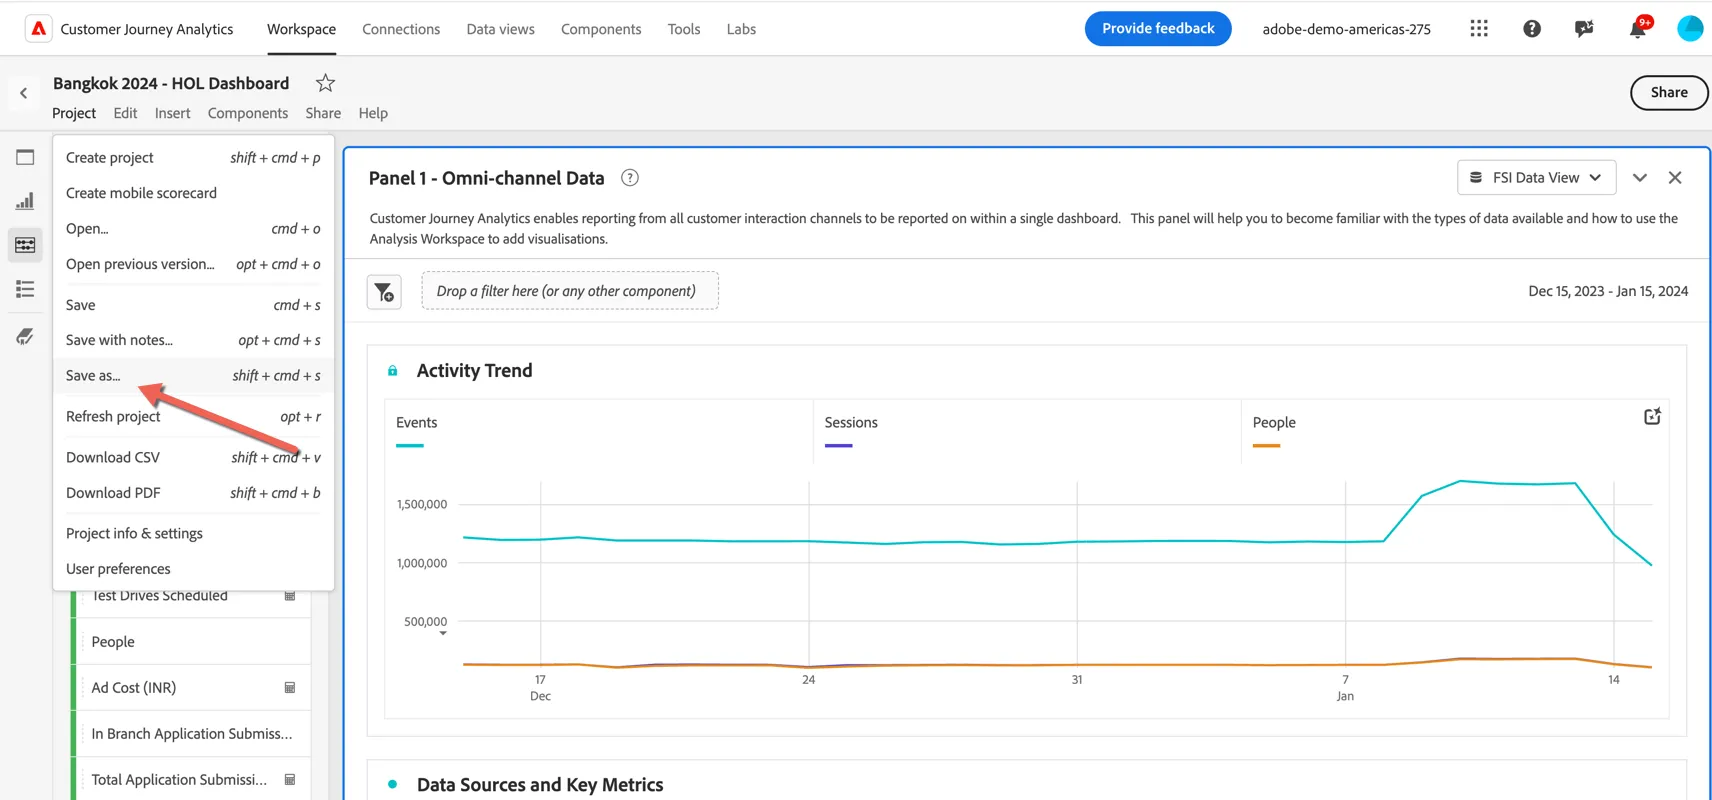Click the Drop a filter here zone

570,291
